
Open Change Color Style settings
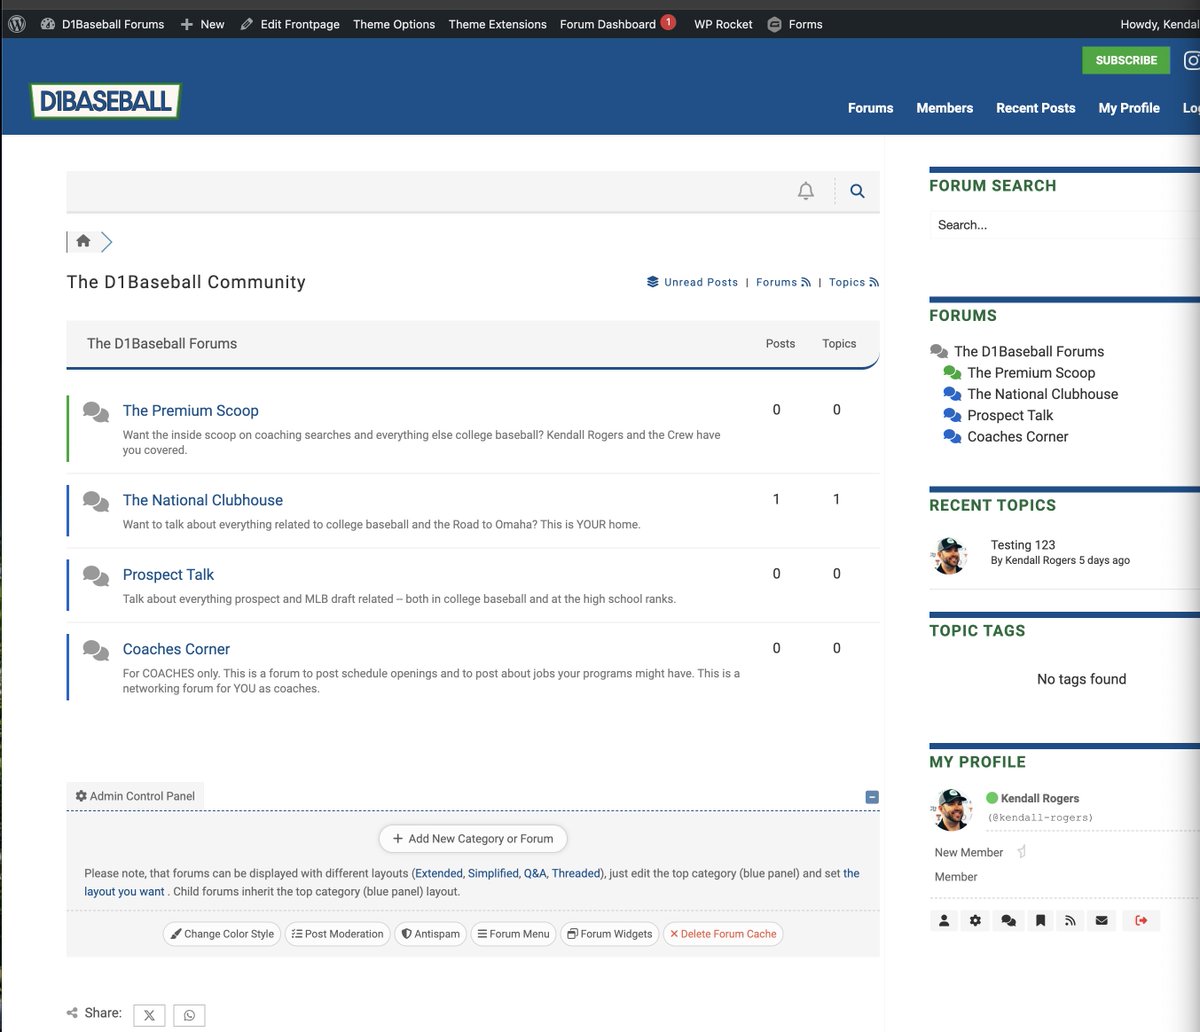click(222, 934)
